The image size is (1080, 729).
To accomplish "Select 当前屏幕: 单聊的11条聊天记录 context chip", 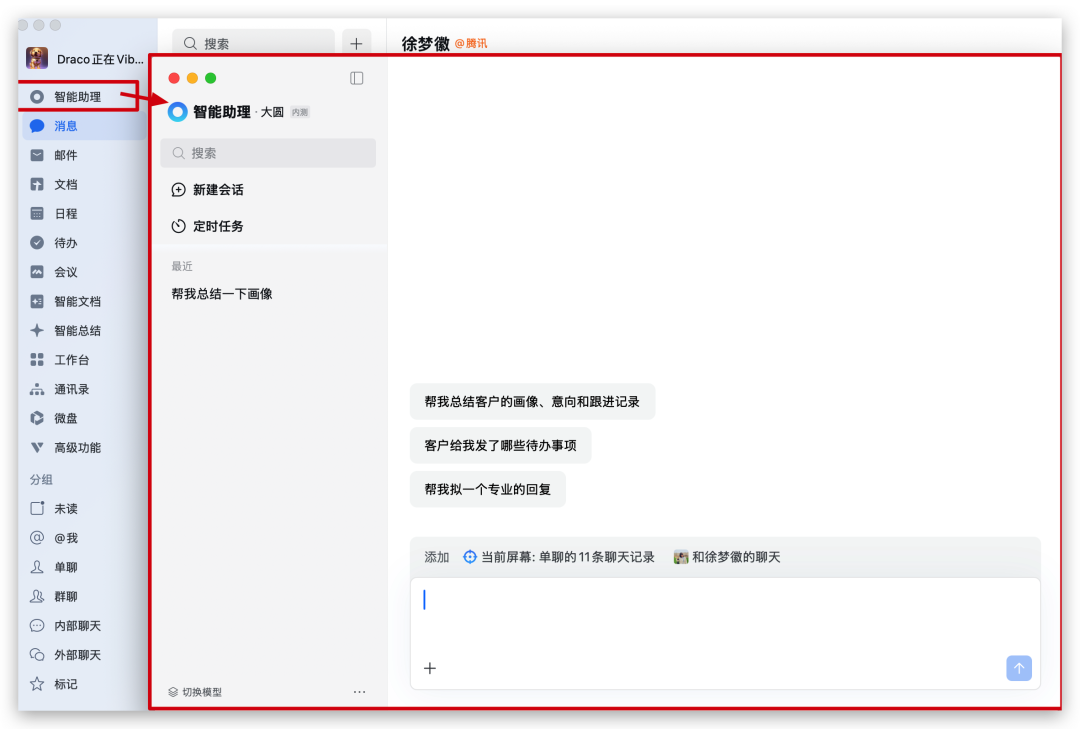I will click(559, 557).
